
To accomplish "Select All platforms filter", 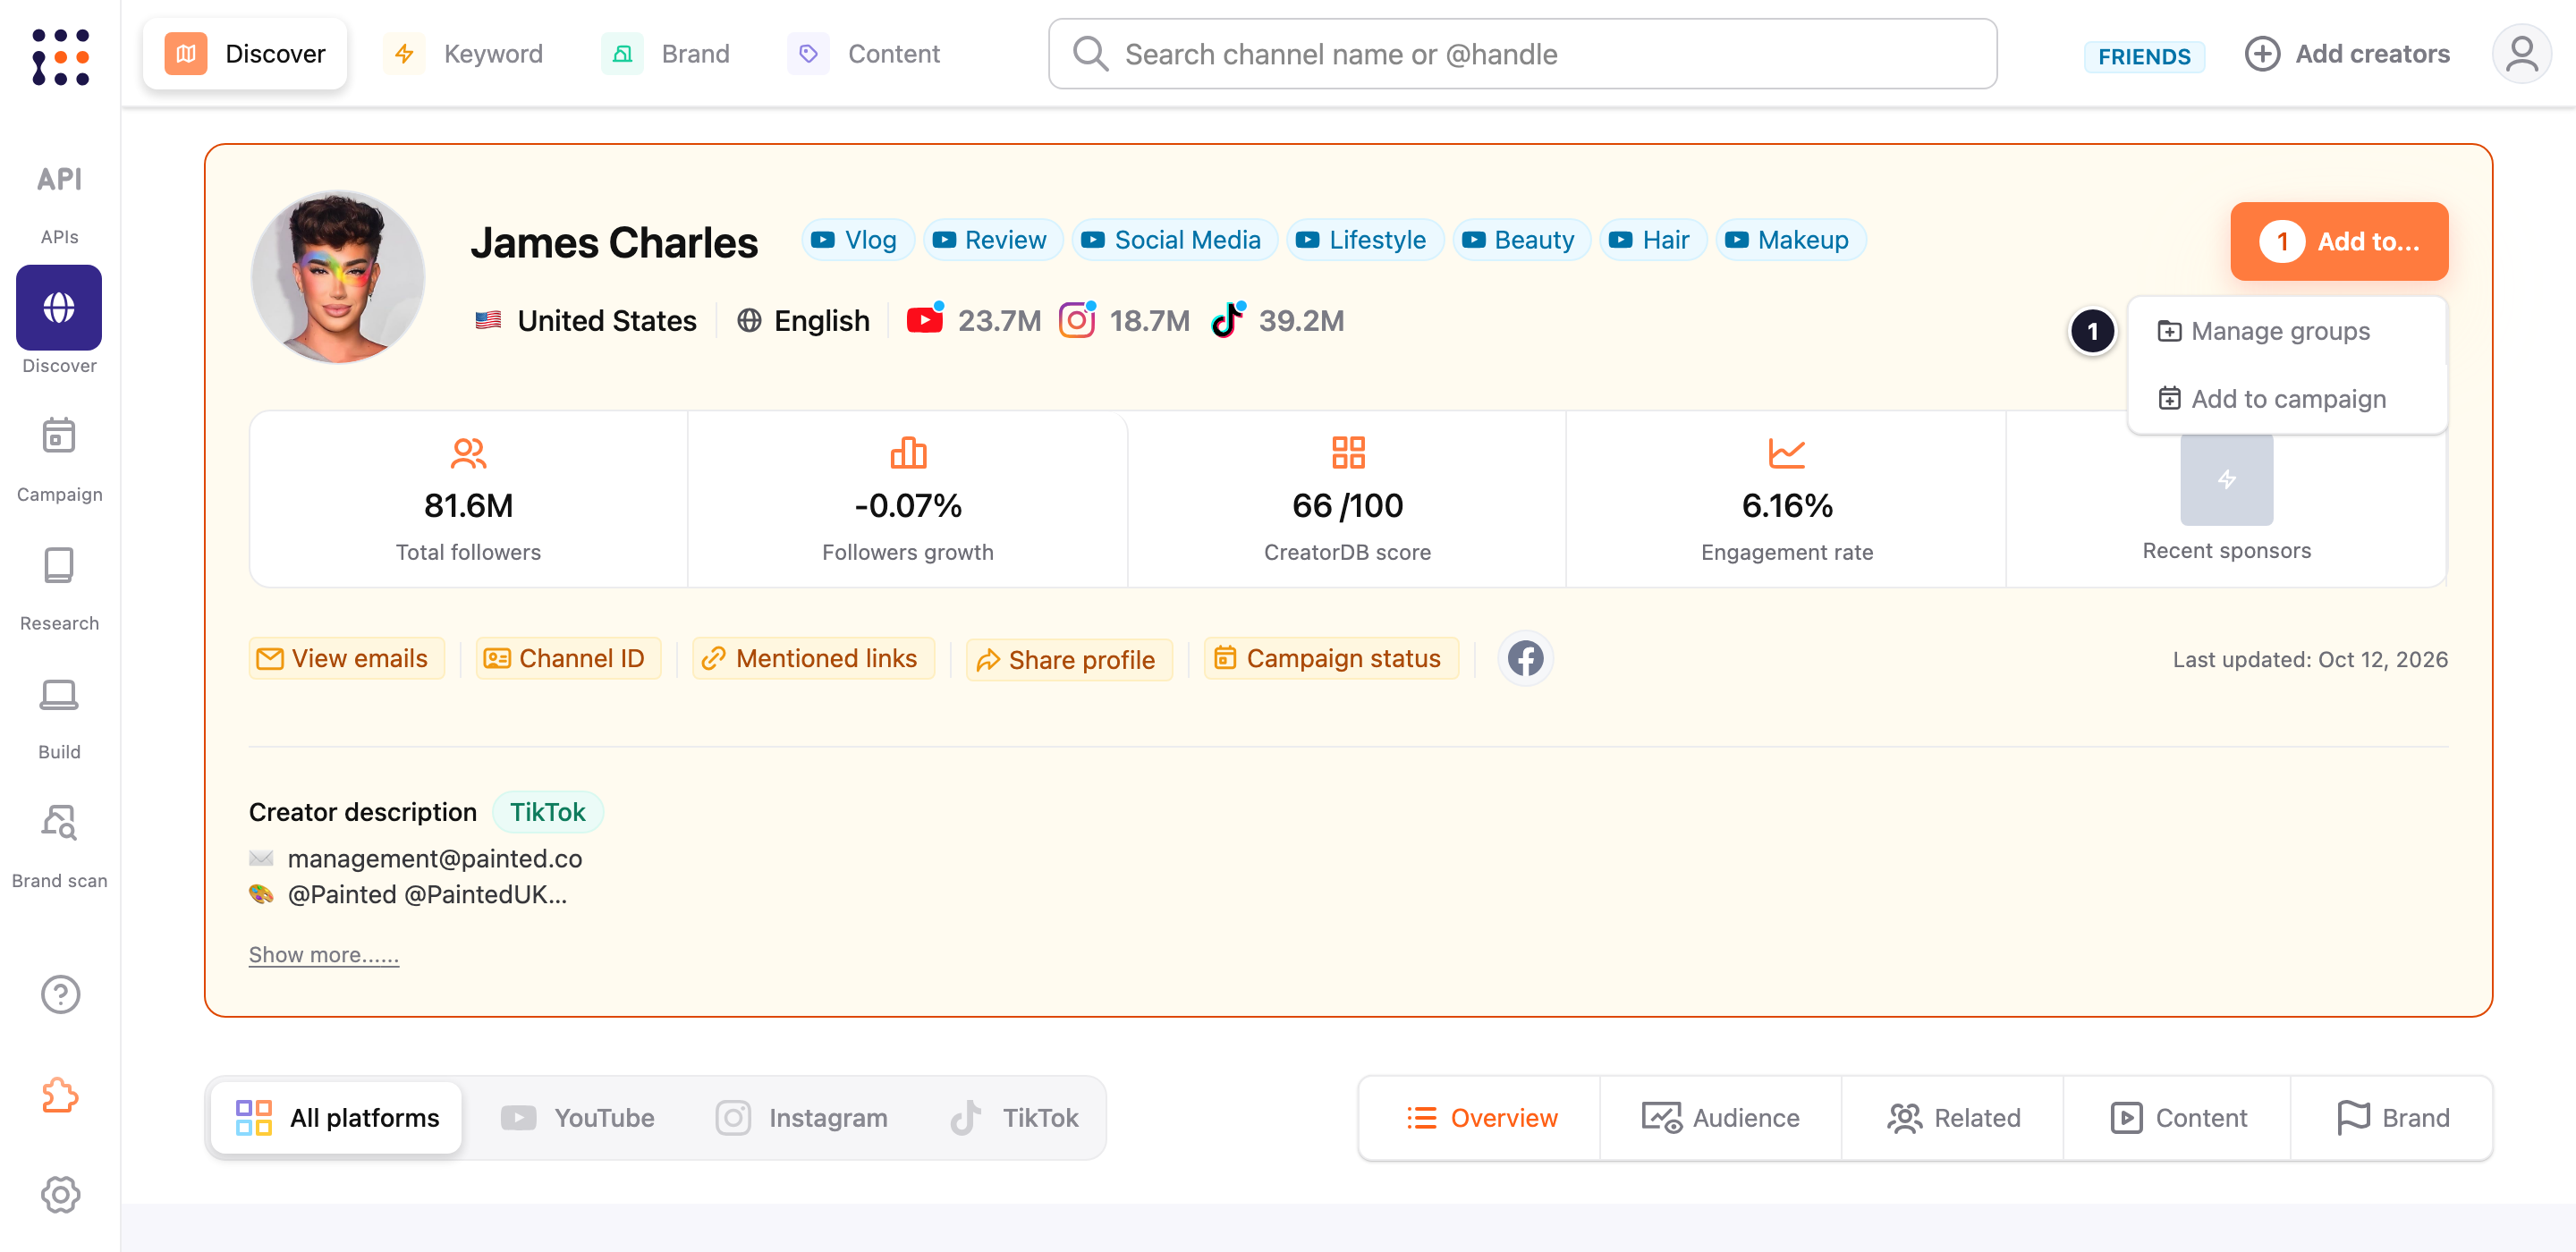I will pyautogui.click(x=337, y=1118).
